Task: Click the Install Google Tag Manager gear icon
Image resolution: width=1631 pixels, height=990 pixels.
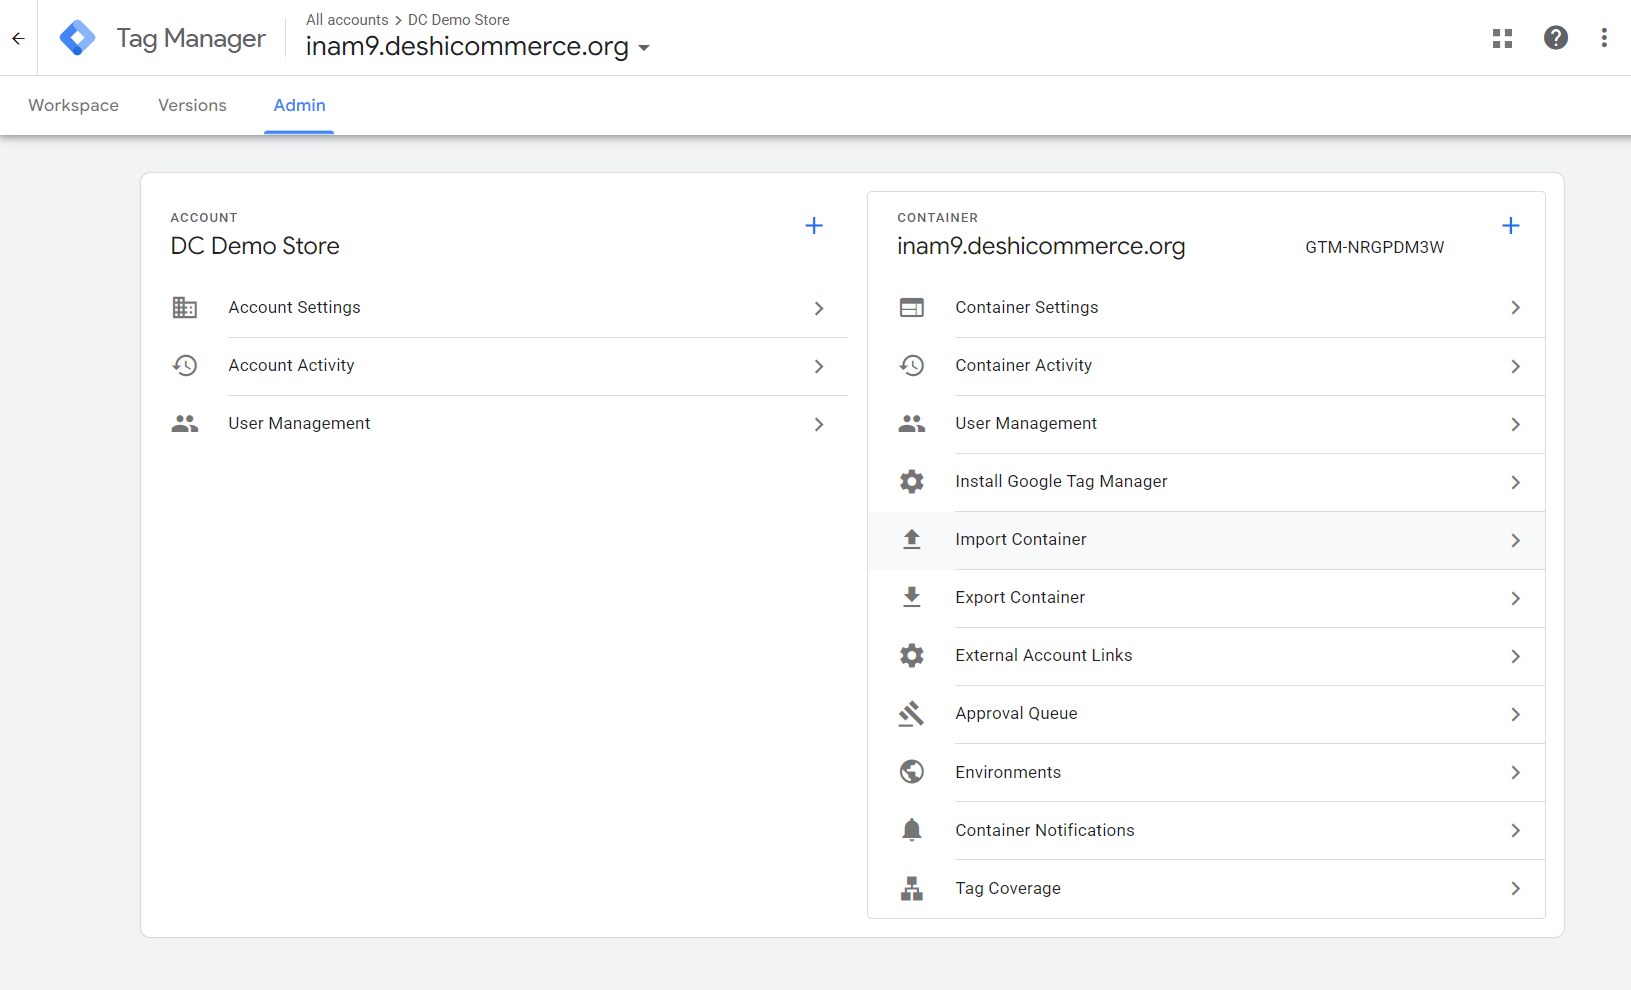Action: [912, 482]
